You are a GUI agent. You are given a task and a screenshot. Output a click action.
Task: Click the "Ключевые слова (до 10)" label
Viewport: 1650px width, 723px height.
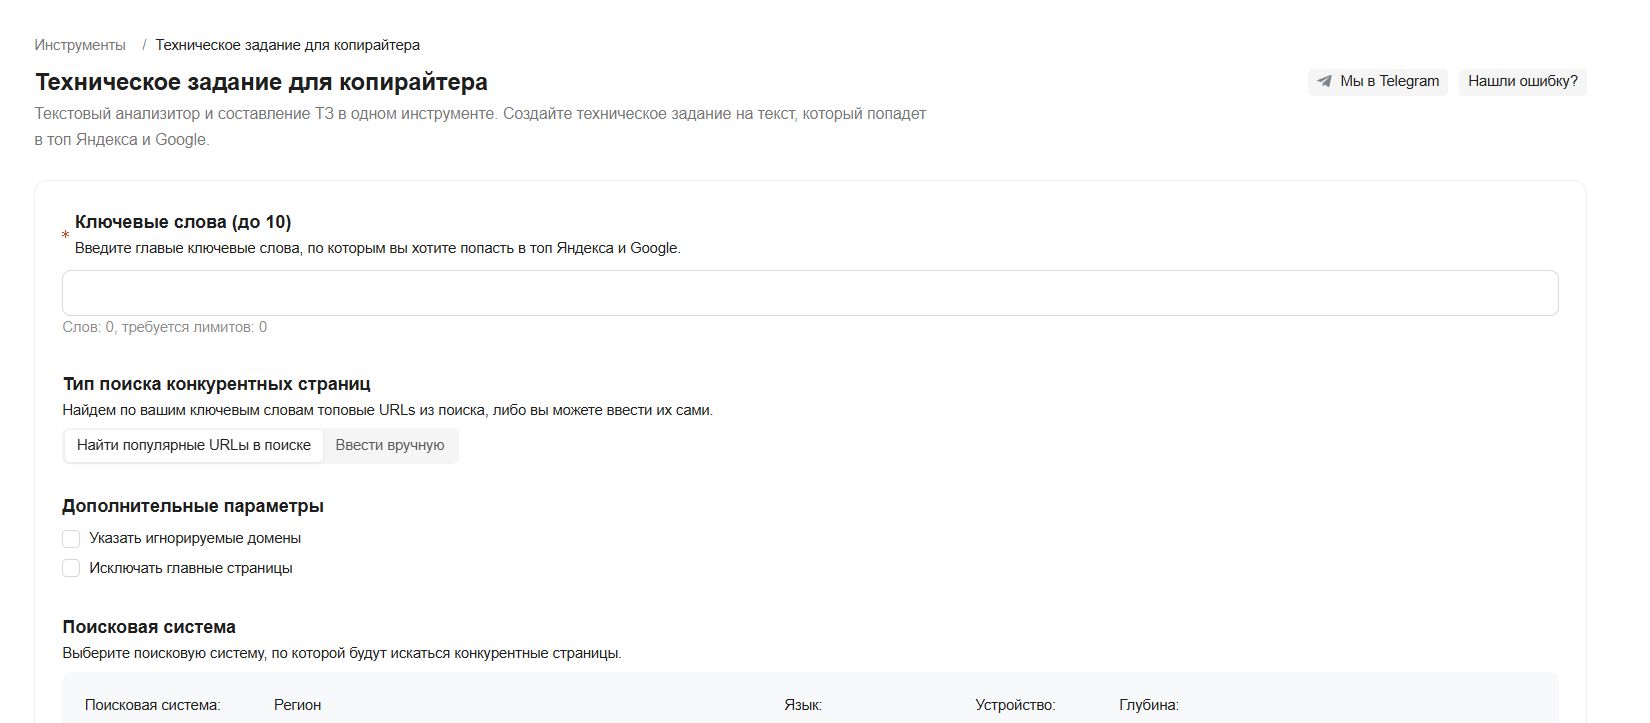183,222
